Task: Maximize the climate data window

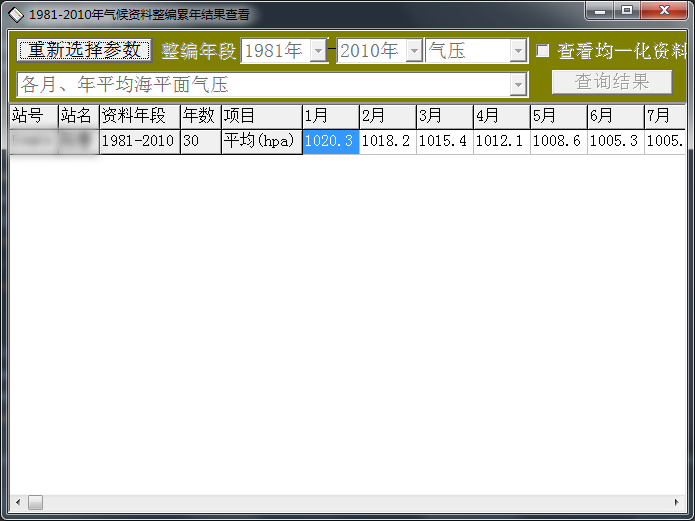Action: tap(627, 11)
